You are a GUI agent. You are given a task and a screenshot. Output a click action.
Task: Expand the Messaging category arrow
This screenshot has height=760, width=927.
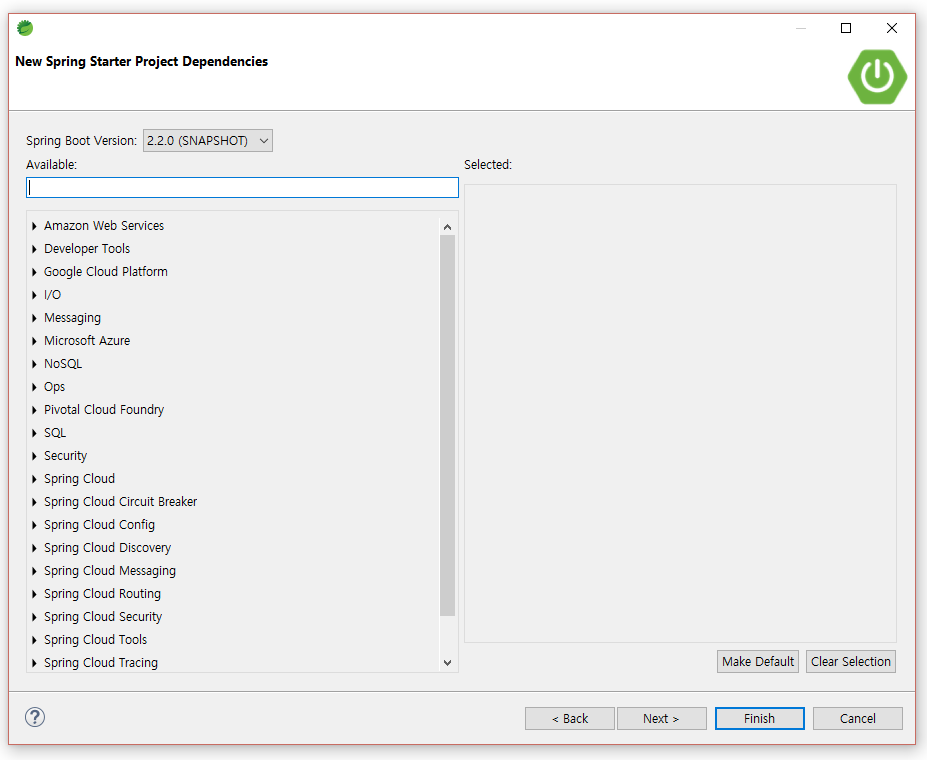34,318
